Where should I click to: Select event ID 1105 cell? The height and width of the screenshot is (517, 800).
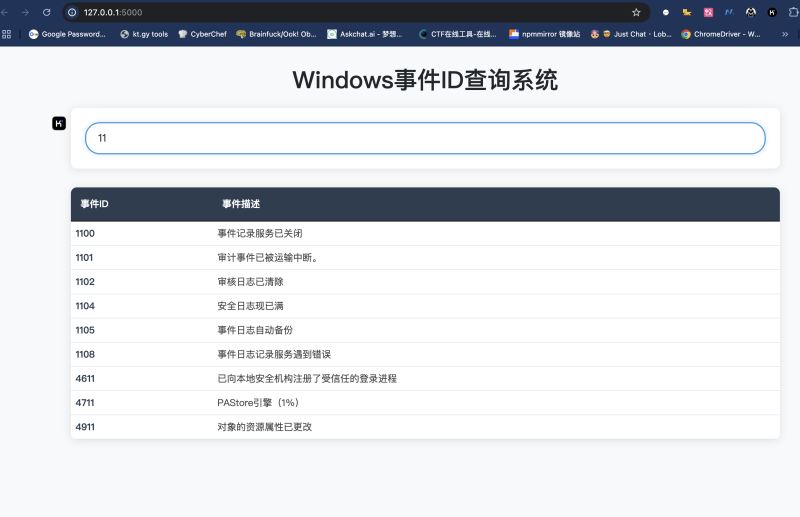tap(85, 330)
